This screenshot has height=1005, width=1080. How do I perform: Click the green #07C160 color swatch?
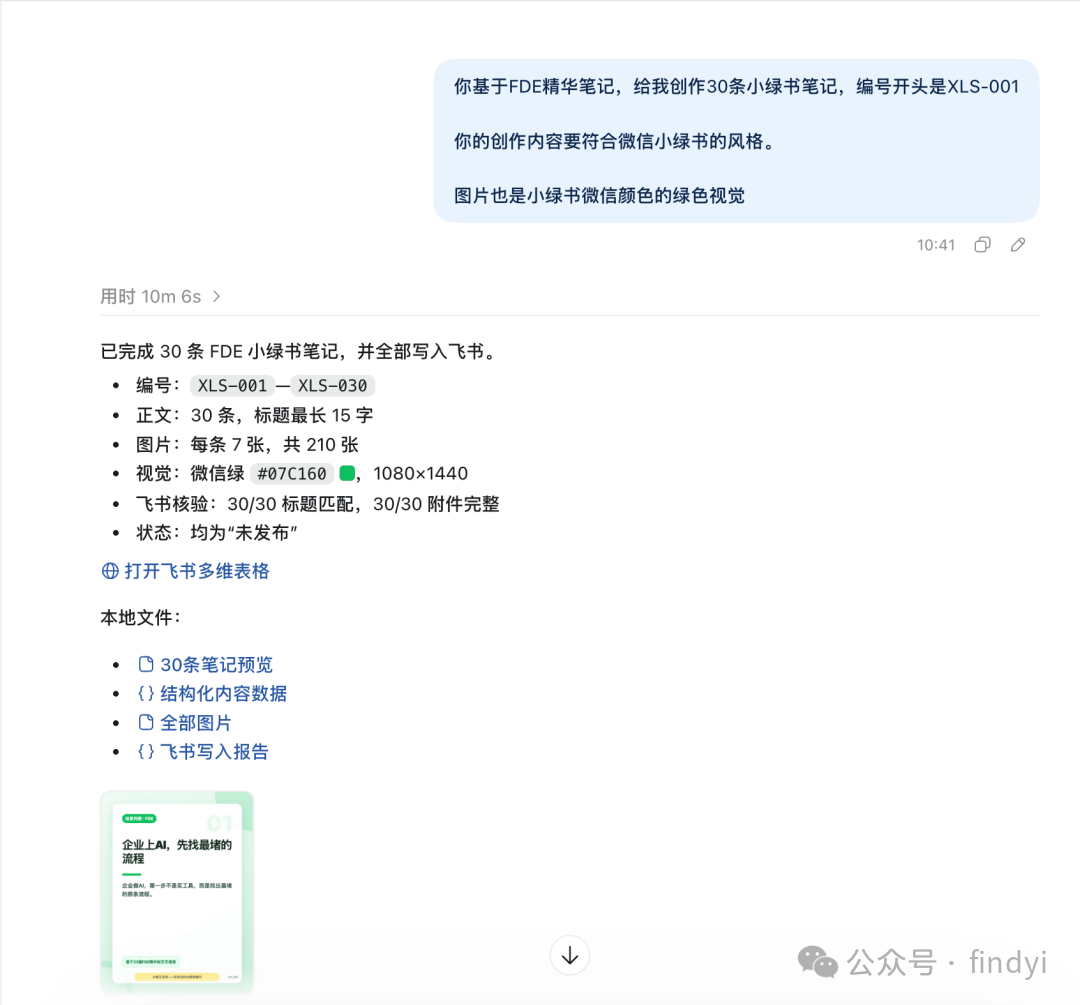(x=347, y=473)
